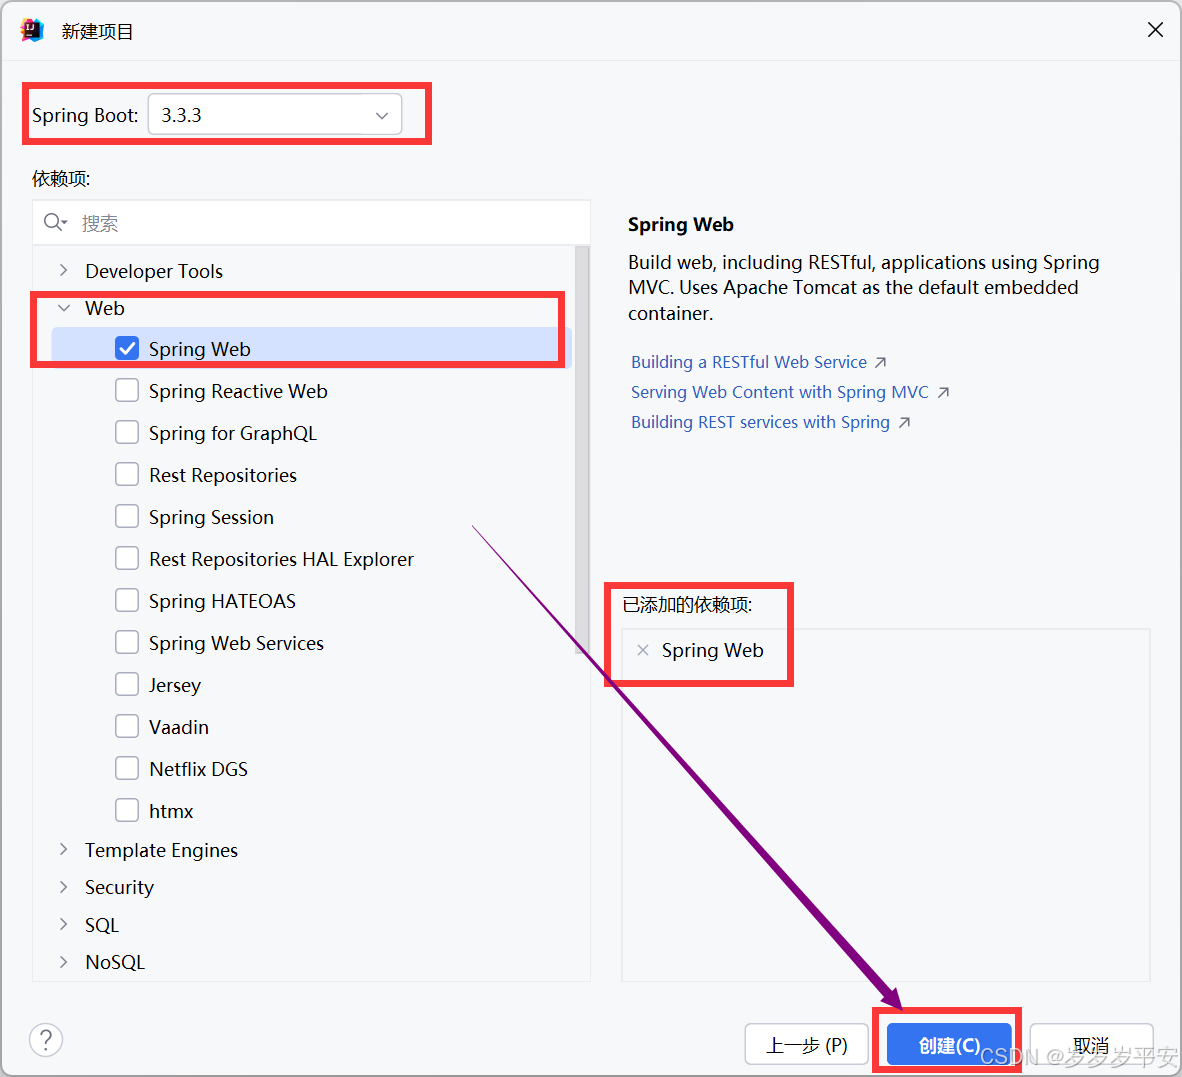This screenshot has width=1182, height=1077.
Task: Click the Rest Repositories HAL Explorer label
Action: click(x=281, y=559)
